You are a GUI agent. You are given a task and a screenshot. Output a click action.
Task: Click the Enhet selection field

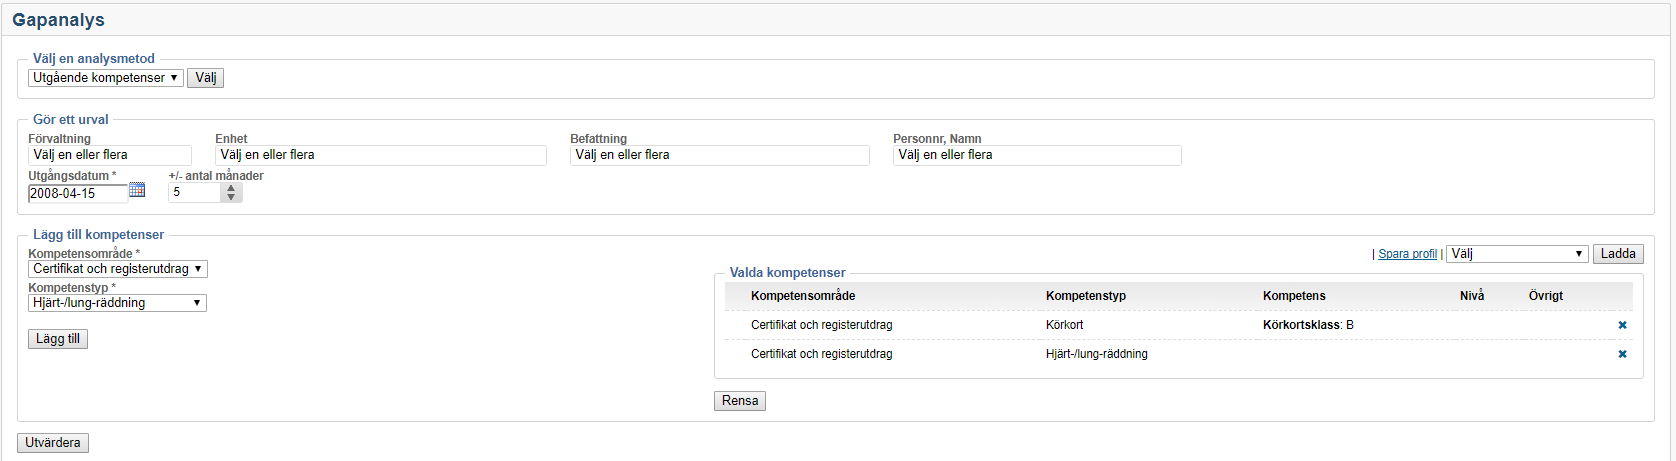[x=380, y=155]
